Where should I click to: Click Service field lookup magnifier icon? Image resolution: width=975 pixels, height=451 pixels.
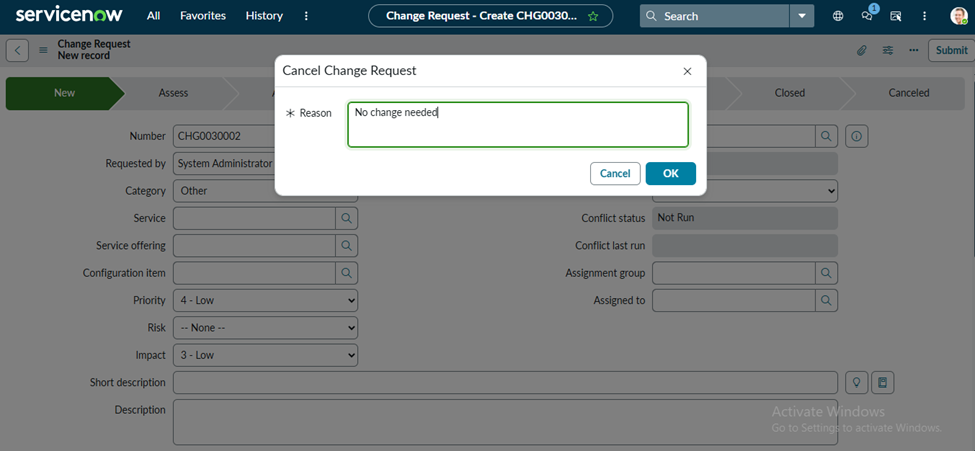point(346,218)
